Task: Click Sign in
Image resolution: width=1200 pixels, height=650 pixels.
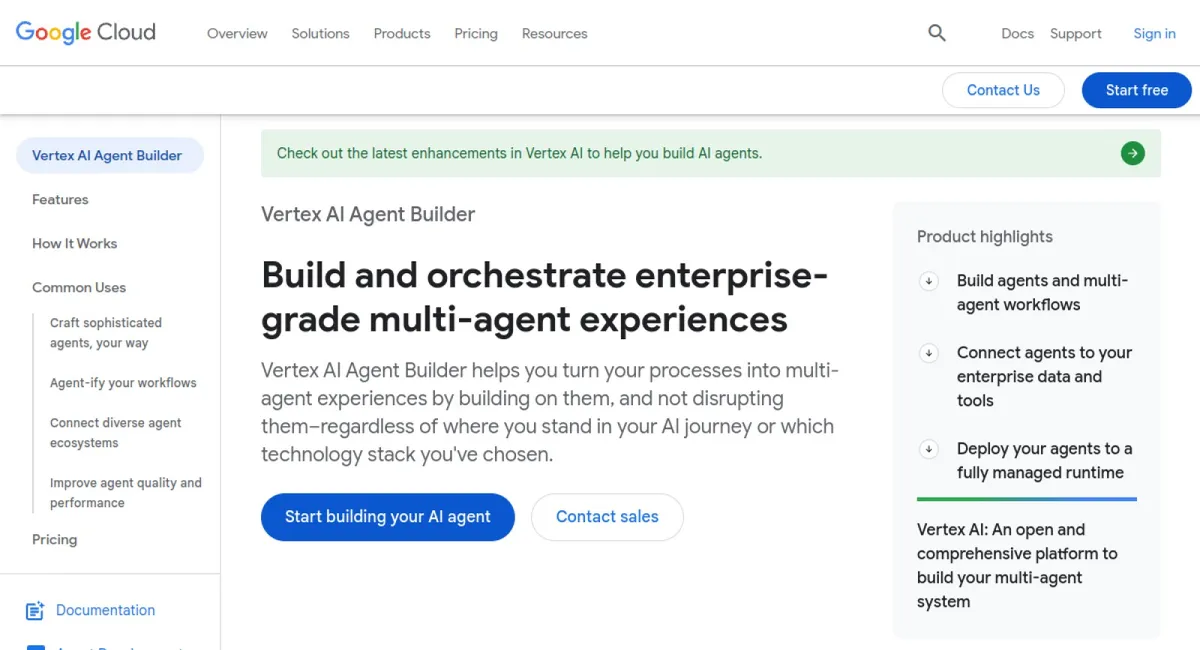Action: tap(1154, 33)
